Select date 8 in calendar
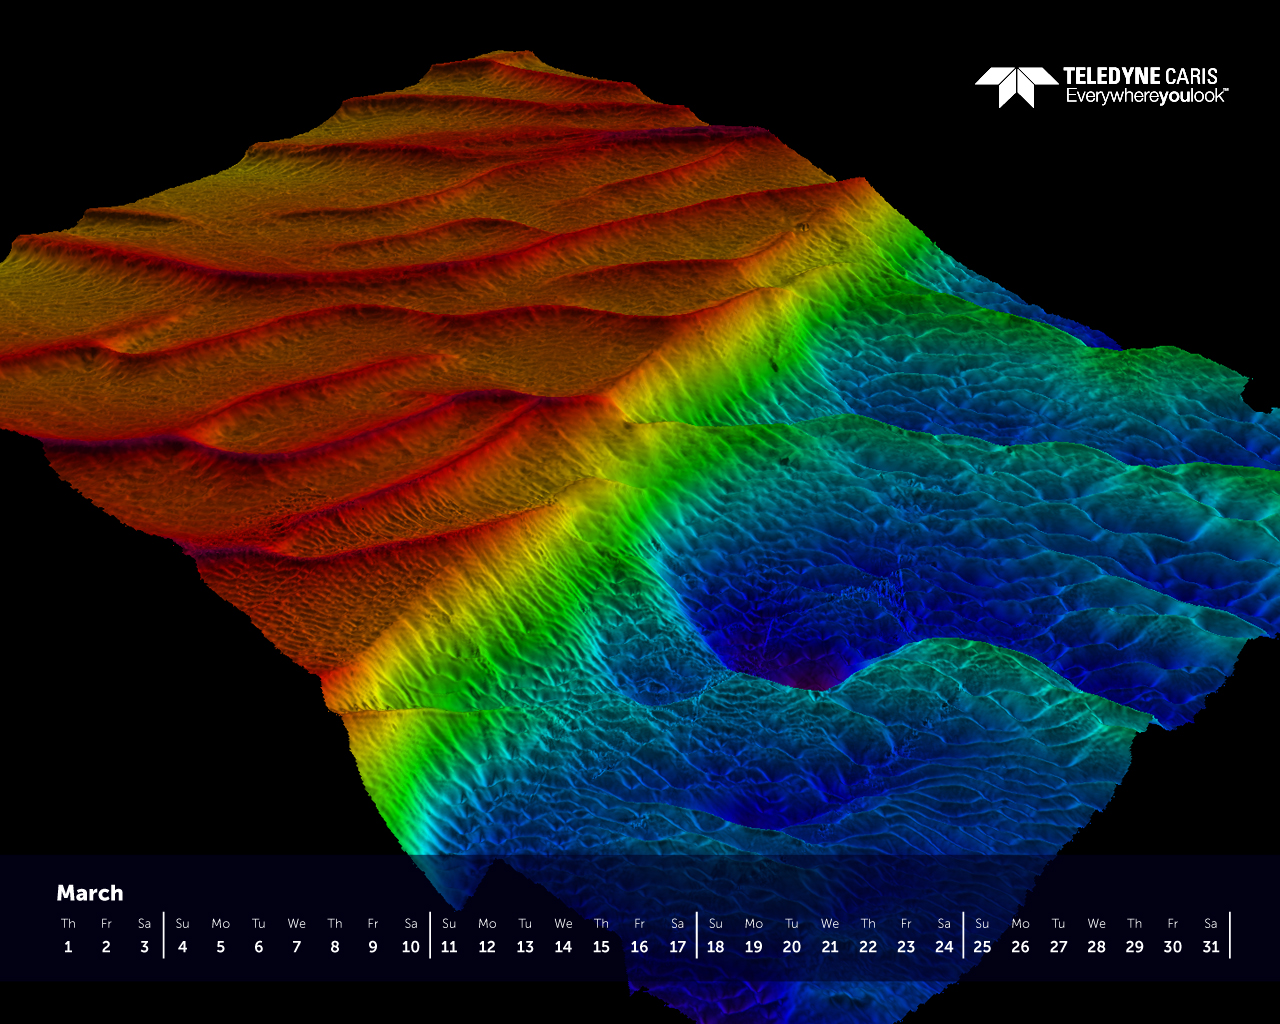The image size is (1280, 1024). (334, 947)
